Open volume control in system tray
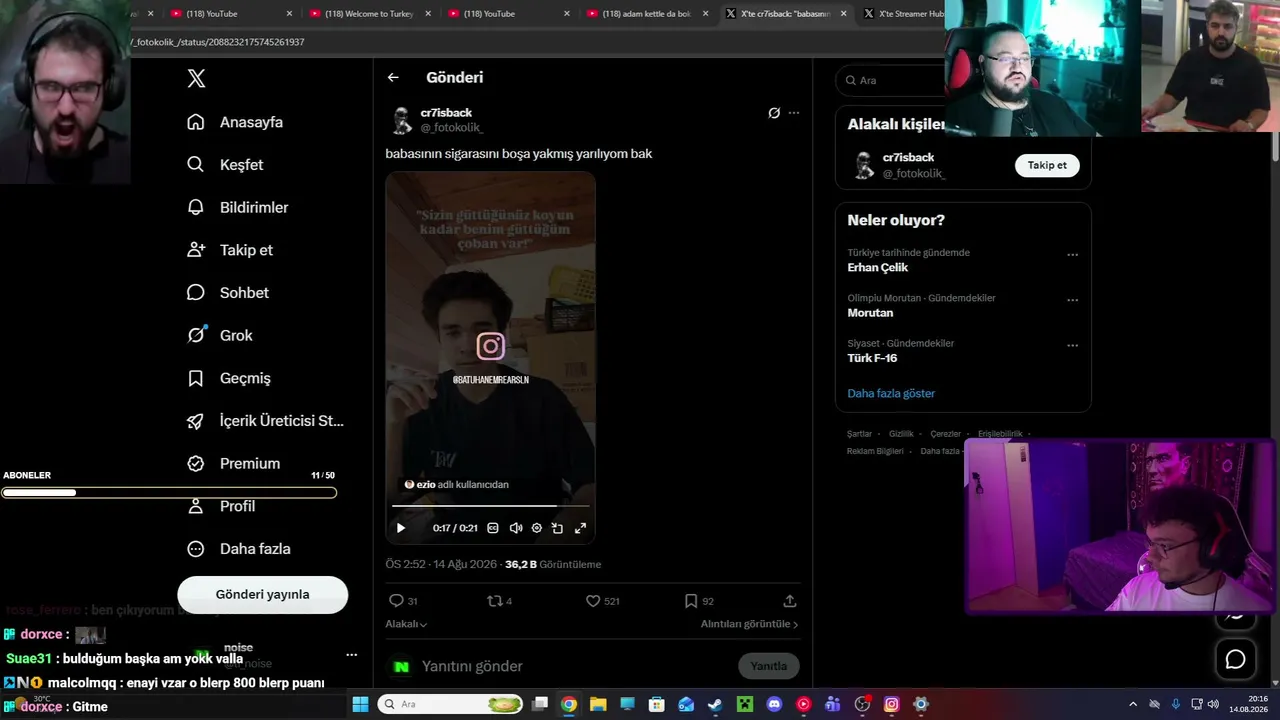This screenshot has width=1280, height=720. tap(1213, 704)
